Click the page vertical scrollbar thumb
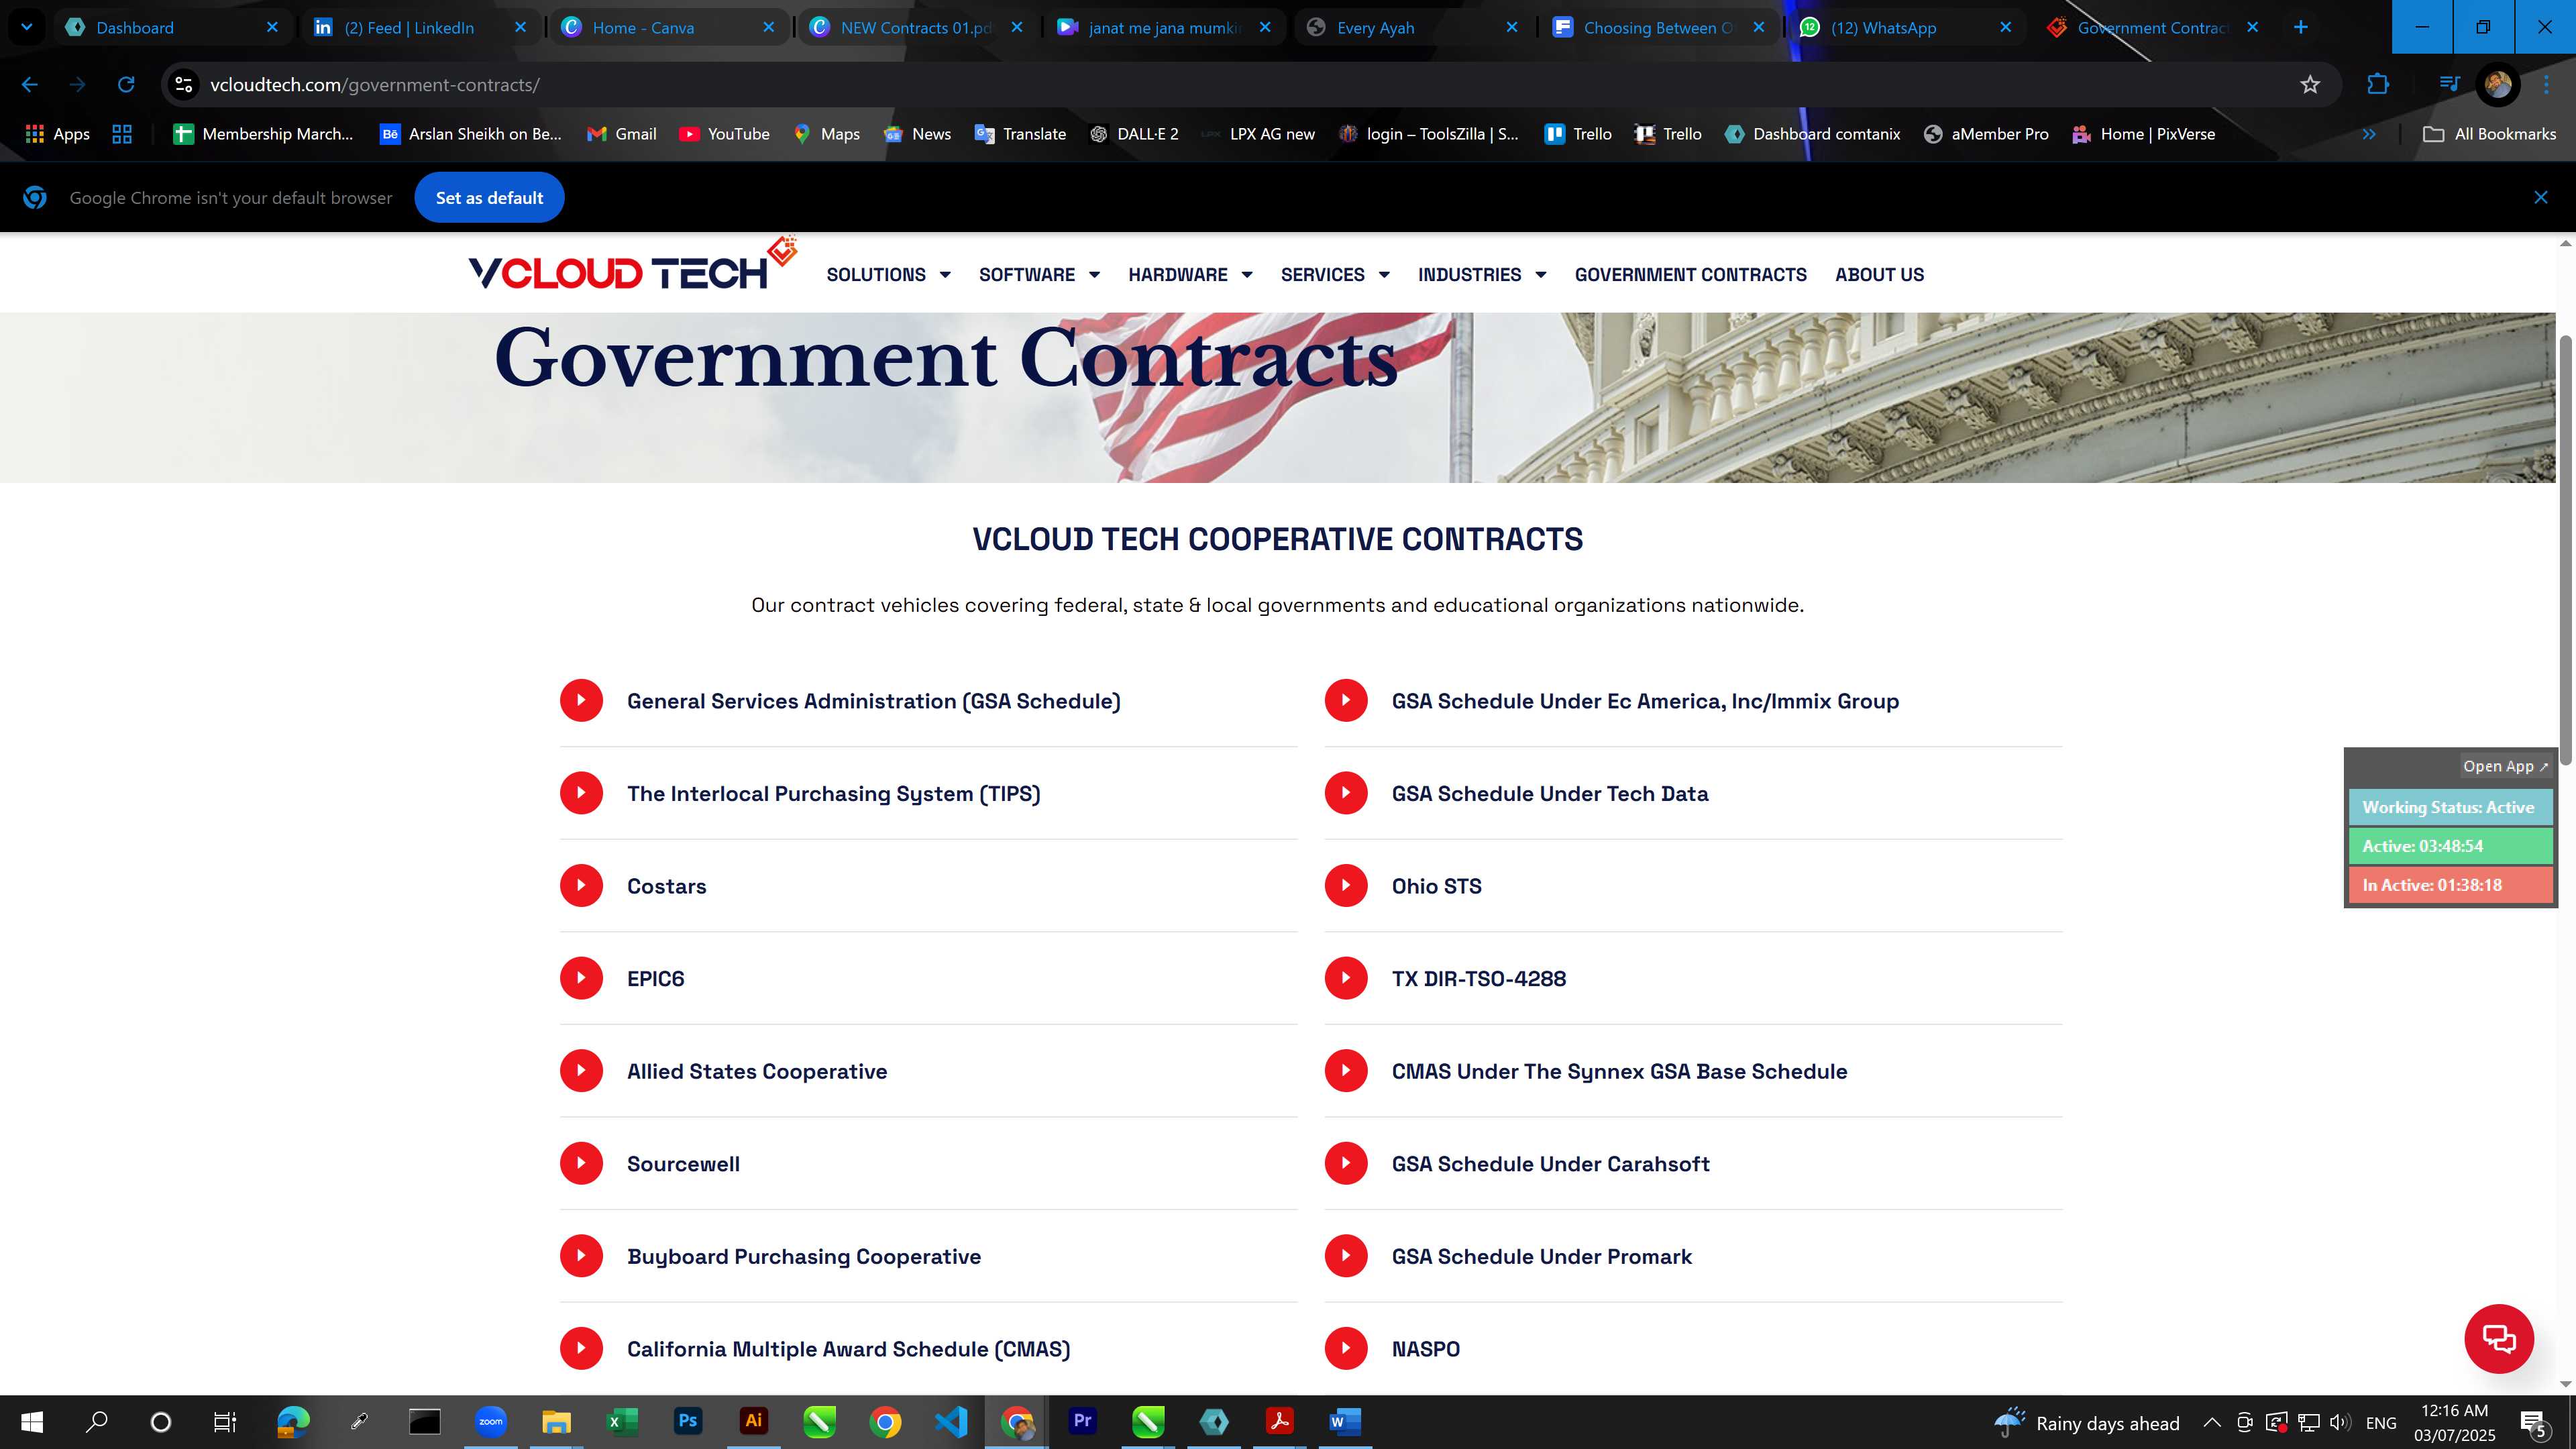Viewport: 2576px width, 1449px height. click(x=2565, y=550)
